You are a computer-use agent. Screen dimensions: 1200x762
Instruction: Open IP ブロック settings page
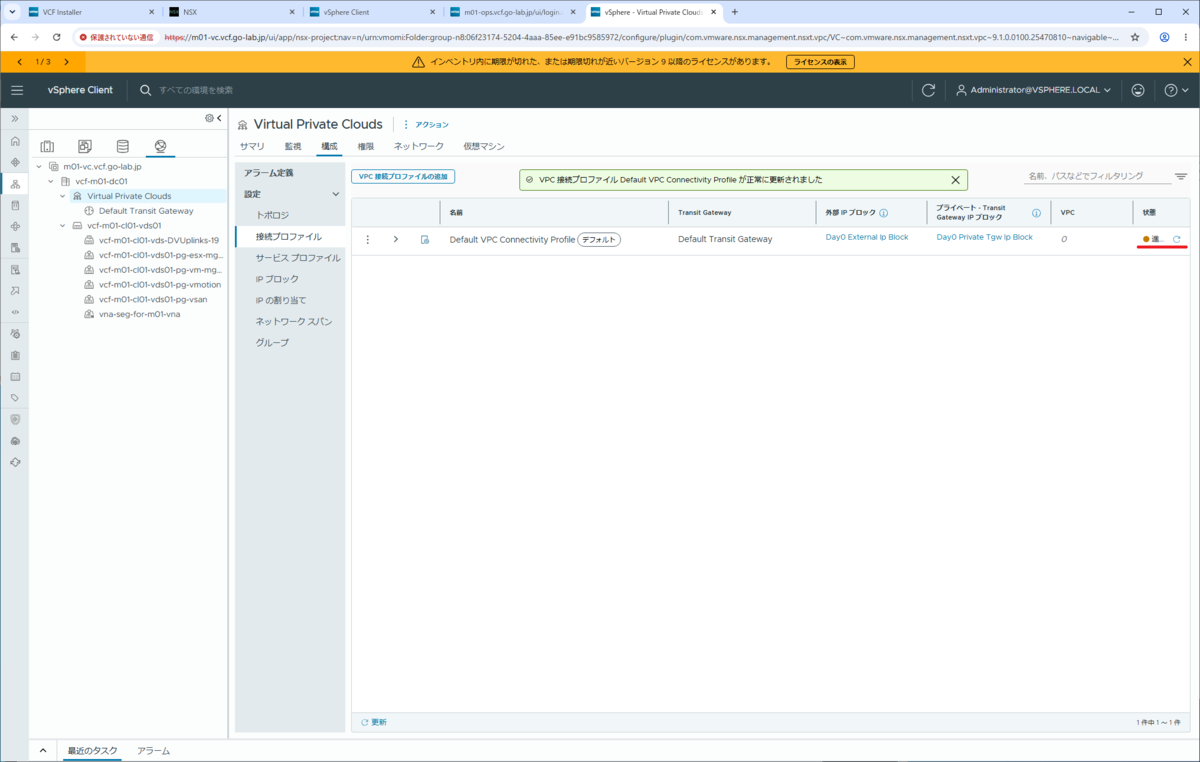tap(277, 279)
